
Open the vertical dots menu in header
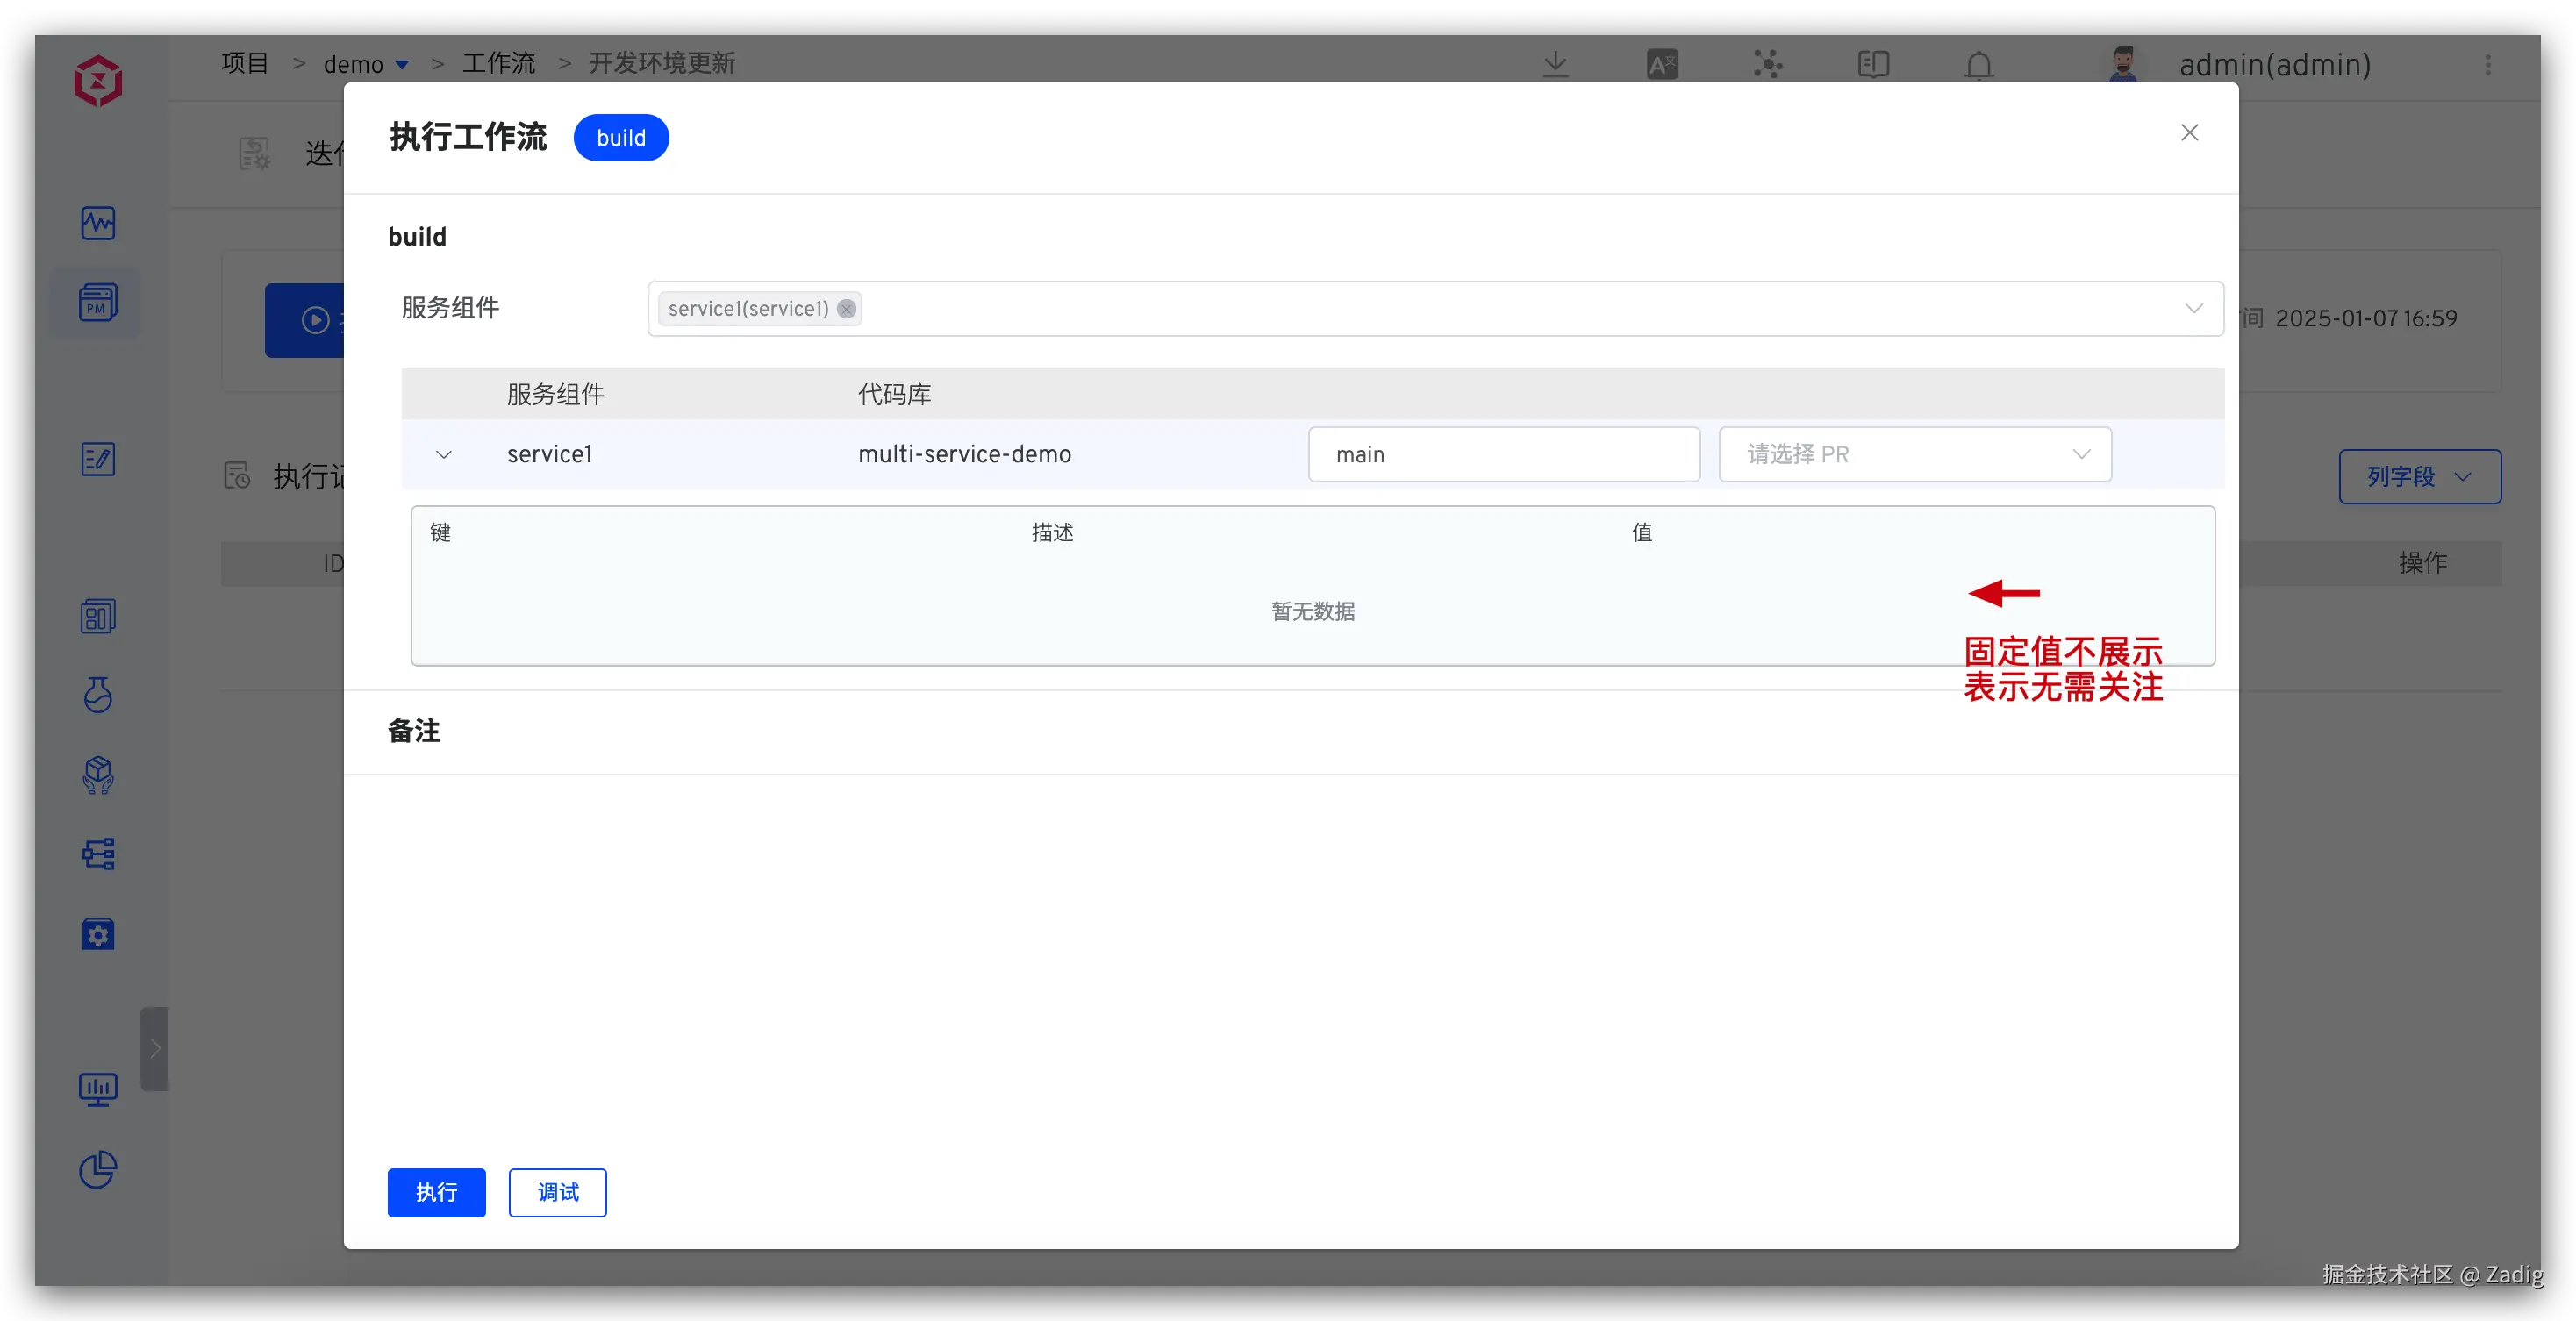point(2488,65)
